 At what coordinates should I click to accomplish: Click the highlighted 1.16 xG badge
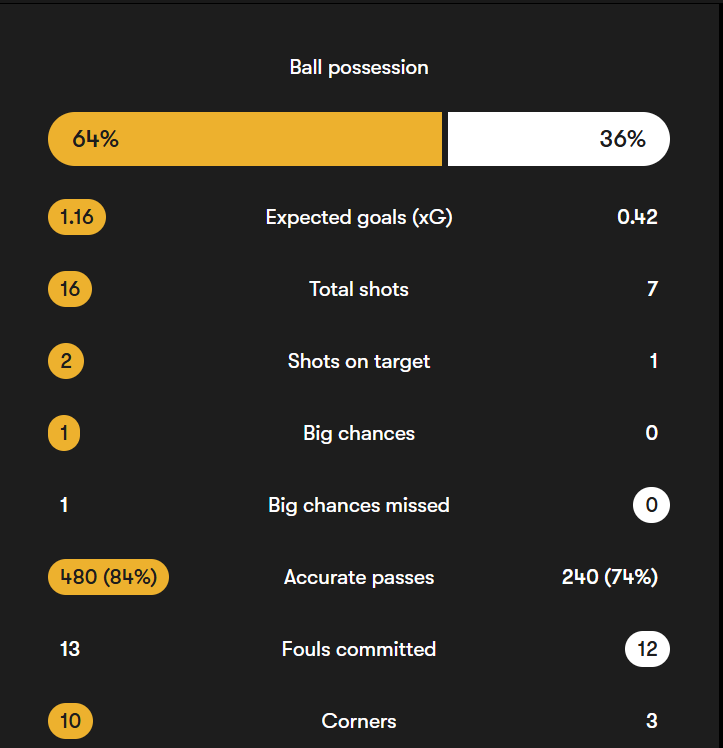(x=77, y=217)
